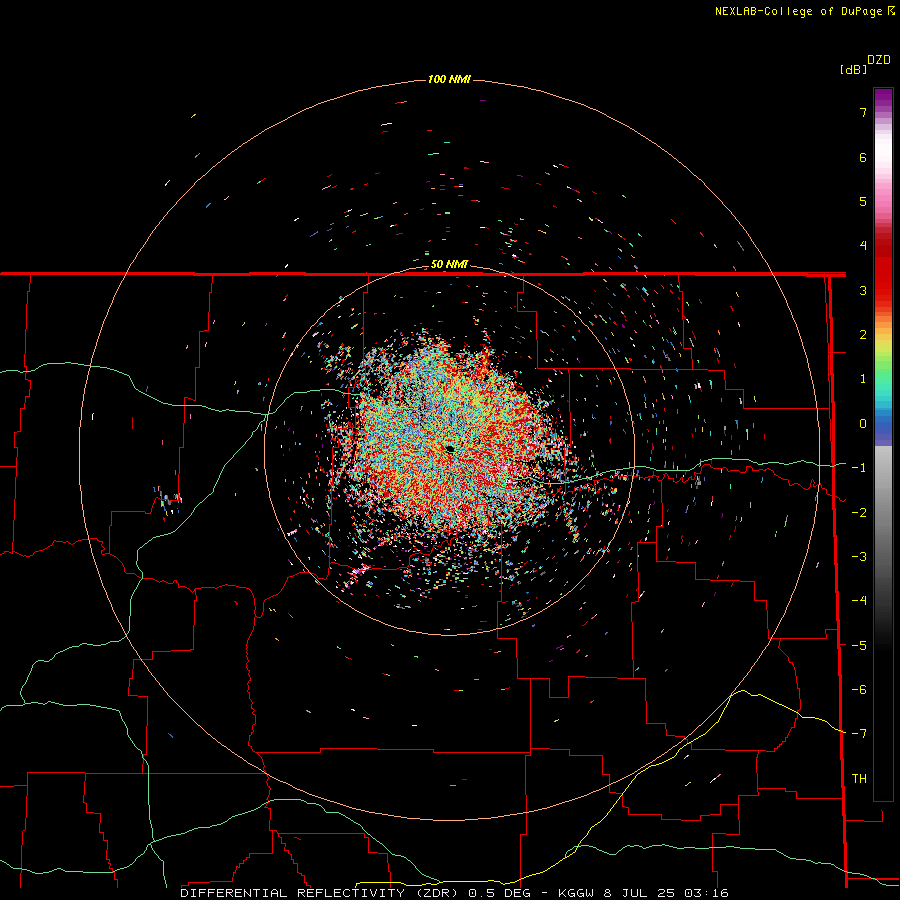900x900 pixels.
Task: Click the purple top of the ZDR color bar
Action: tap(883, 100)
